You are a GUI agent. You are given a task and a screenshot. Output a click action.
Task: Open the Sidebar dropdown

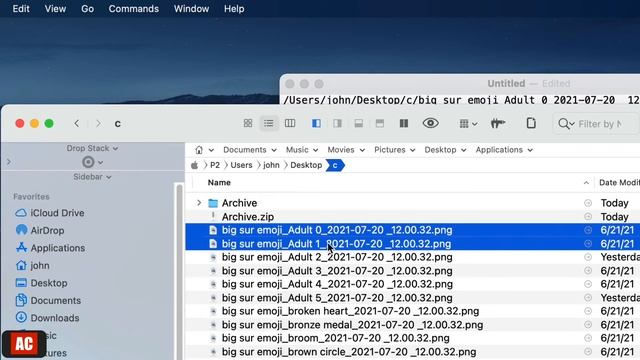[x=92, y=177]
